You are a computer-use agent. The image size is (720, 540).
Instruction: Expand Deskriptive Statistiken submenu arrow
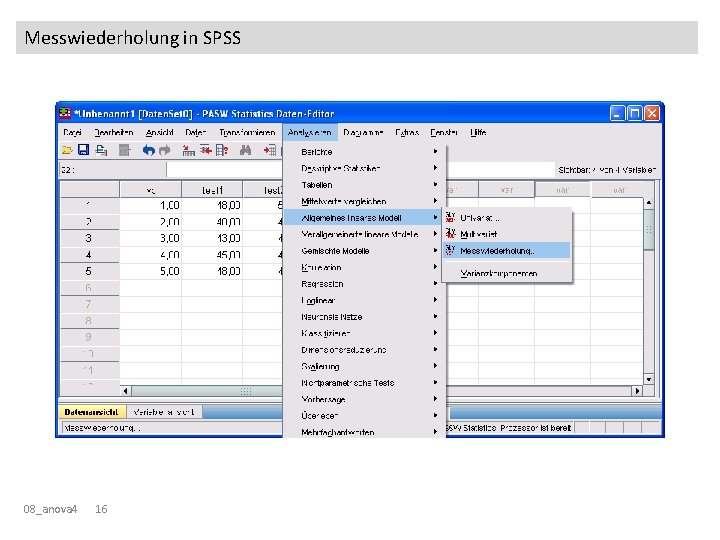point(435,168)
